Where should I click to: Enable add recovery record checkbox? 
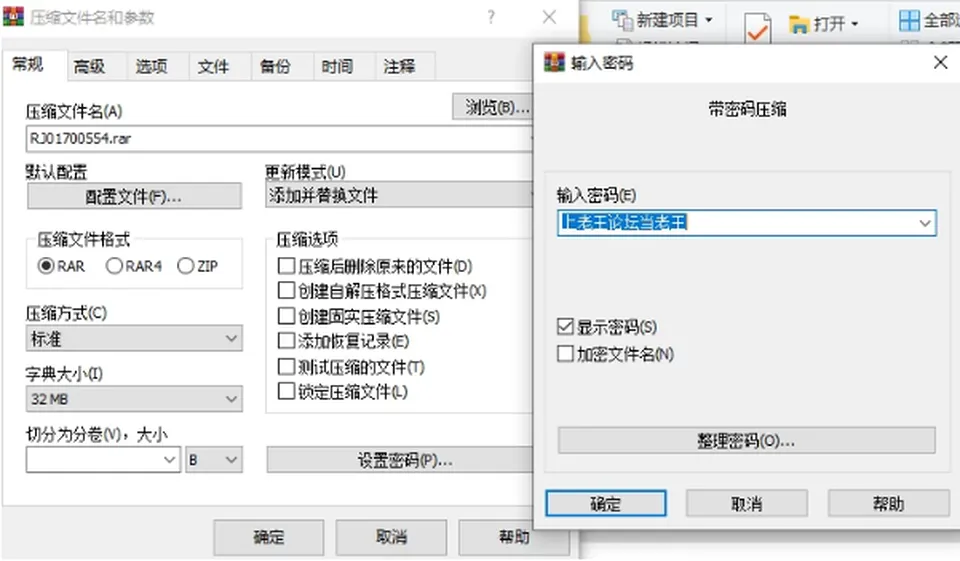point(286,341)
